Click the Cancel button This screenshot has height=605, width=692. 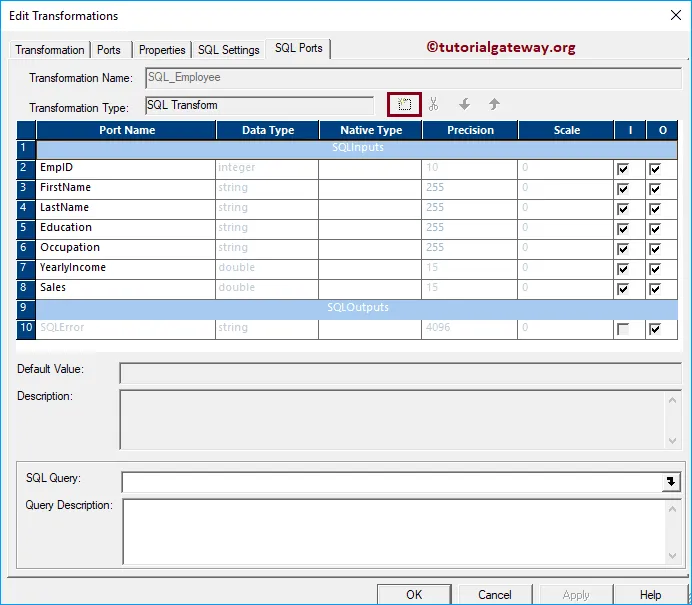point(495,594)
